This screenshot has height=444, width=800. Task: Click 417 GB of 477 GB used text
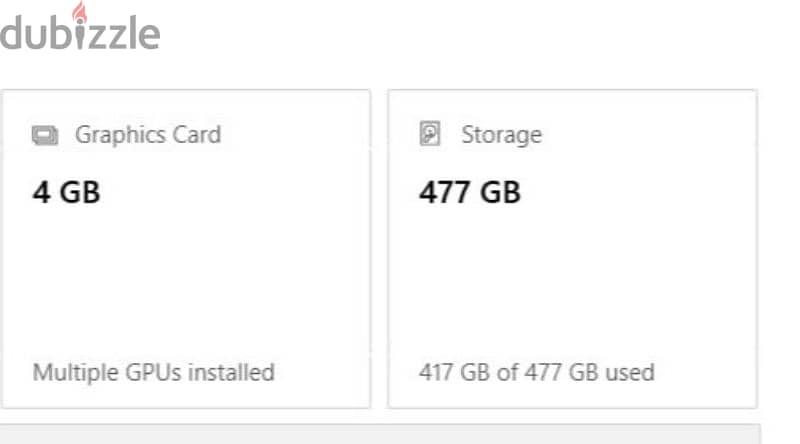point(537,372)
